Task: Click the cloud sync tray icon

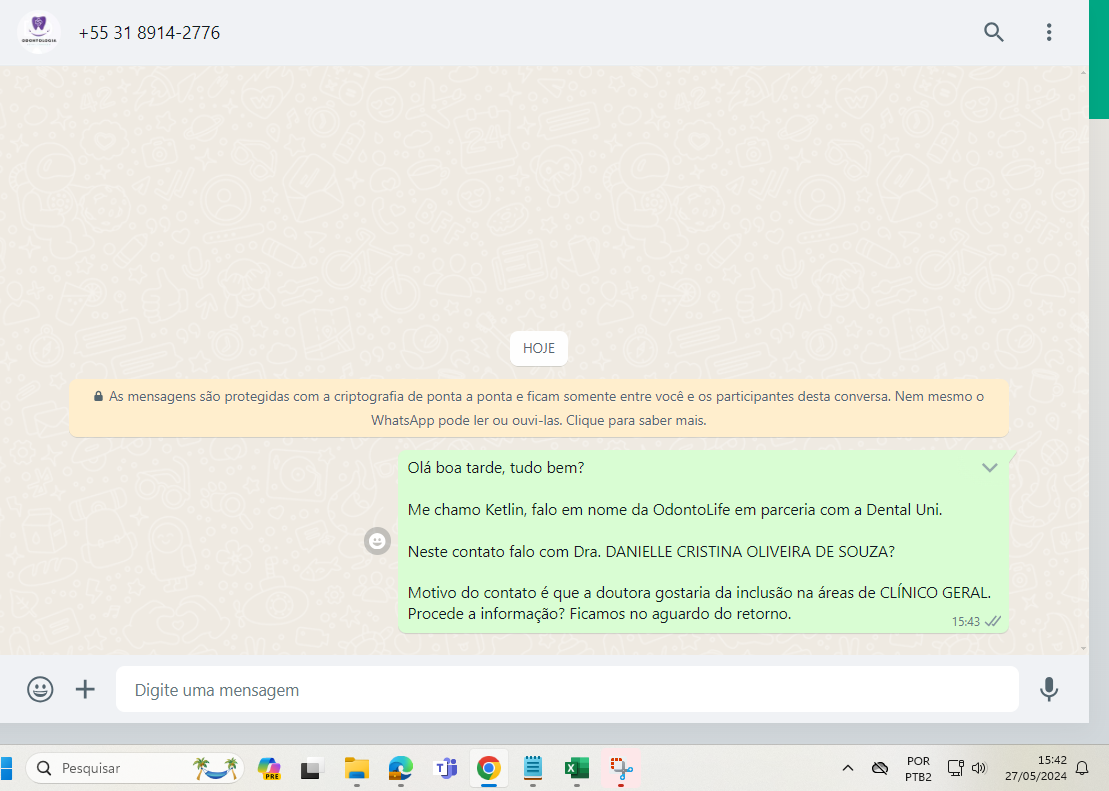Action: pyautogui.click(x=880, y=768)
